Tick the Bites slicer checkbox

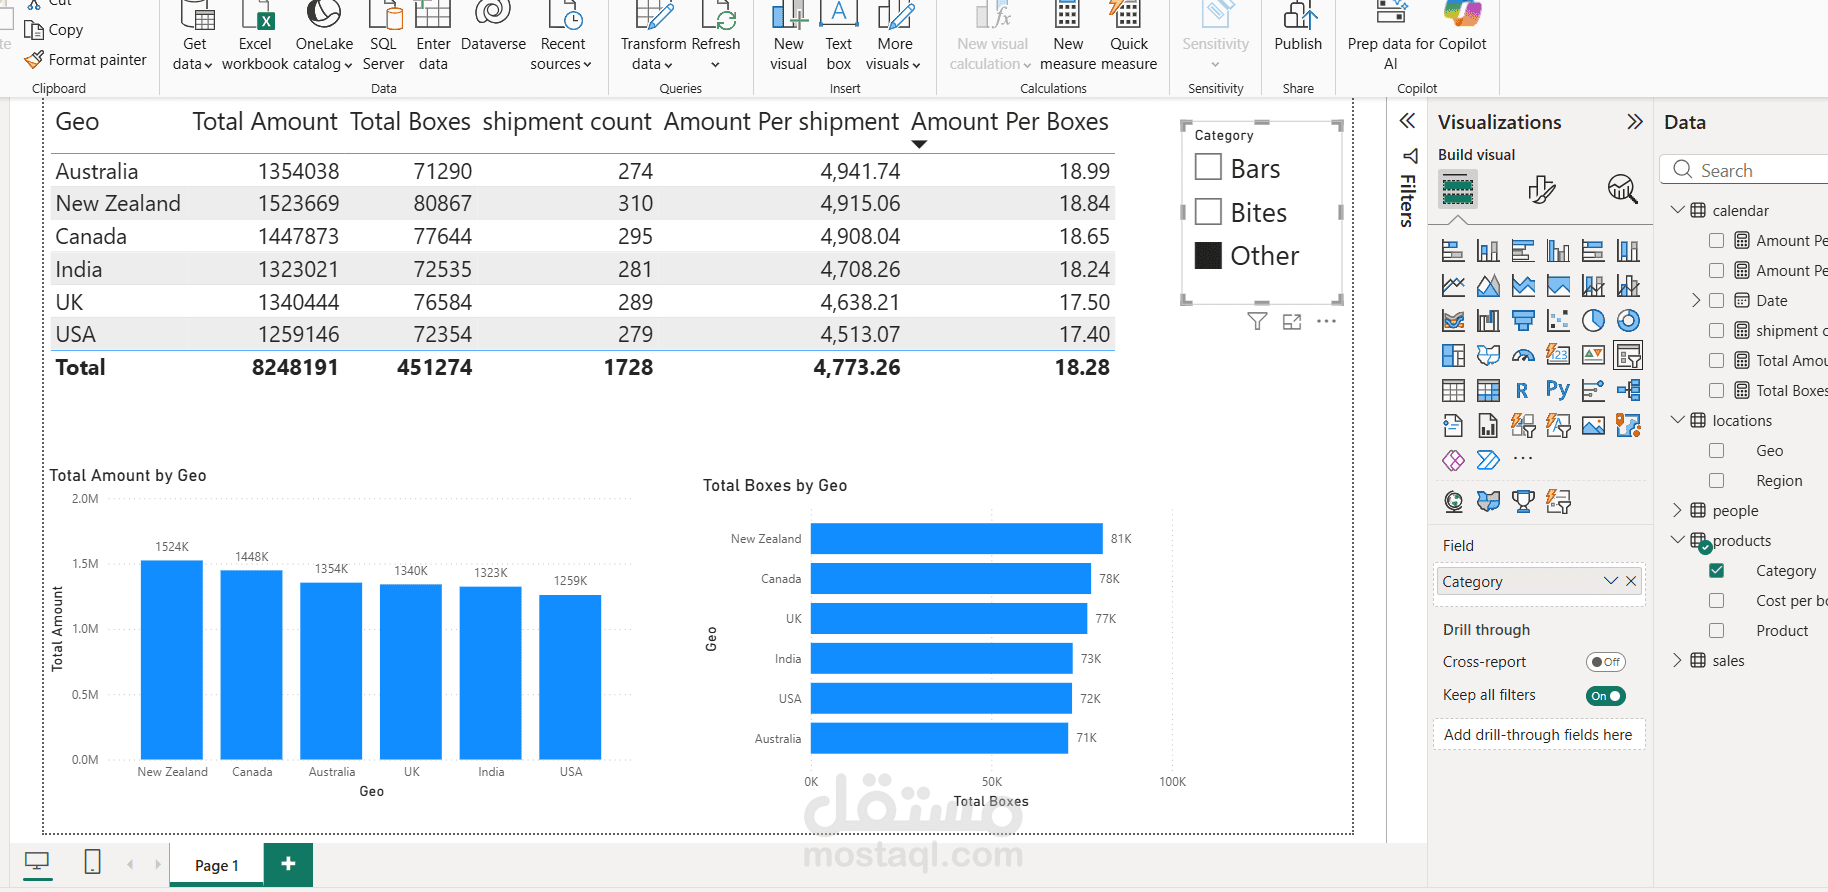click(x=1208, y=211)
